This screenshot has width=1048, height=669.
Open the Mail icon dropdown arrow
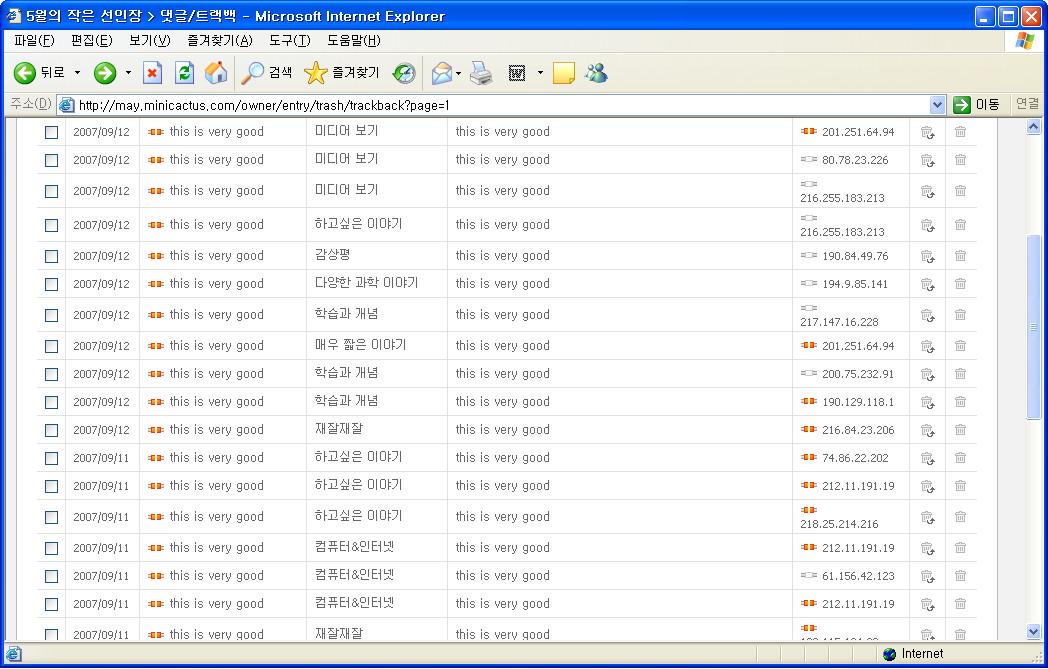[x=458, y=73]
